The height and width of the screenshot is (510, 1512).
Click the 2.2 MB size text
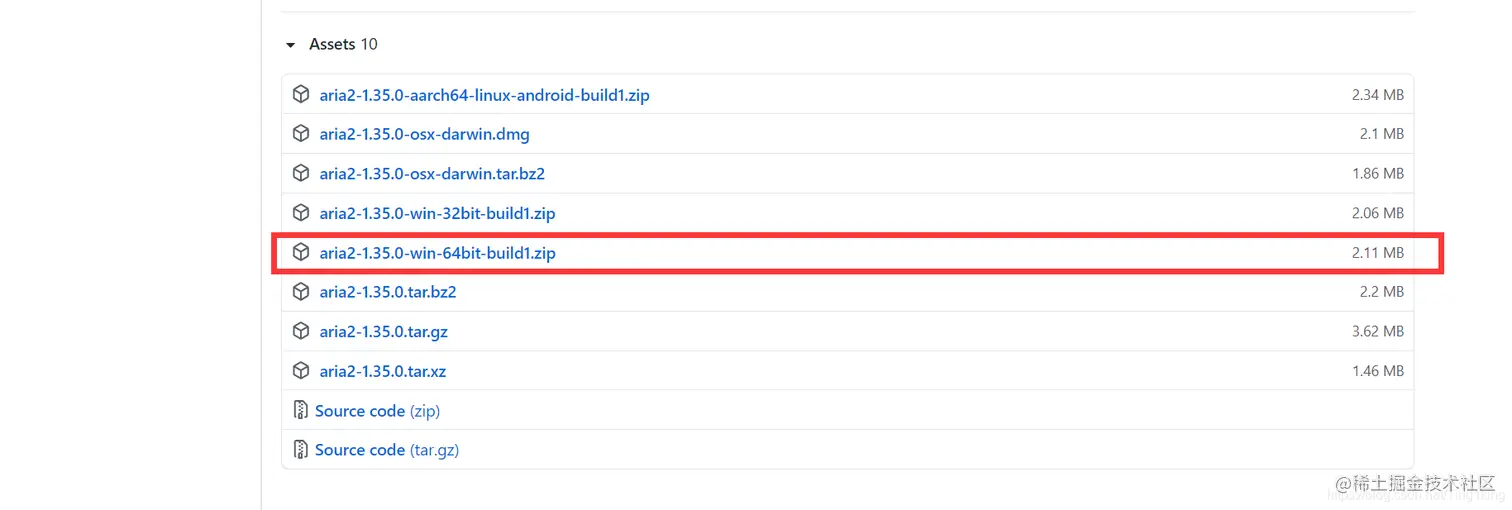[x=1382, y=292]
